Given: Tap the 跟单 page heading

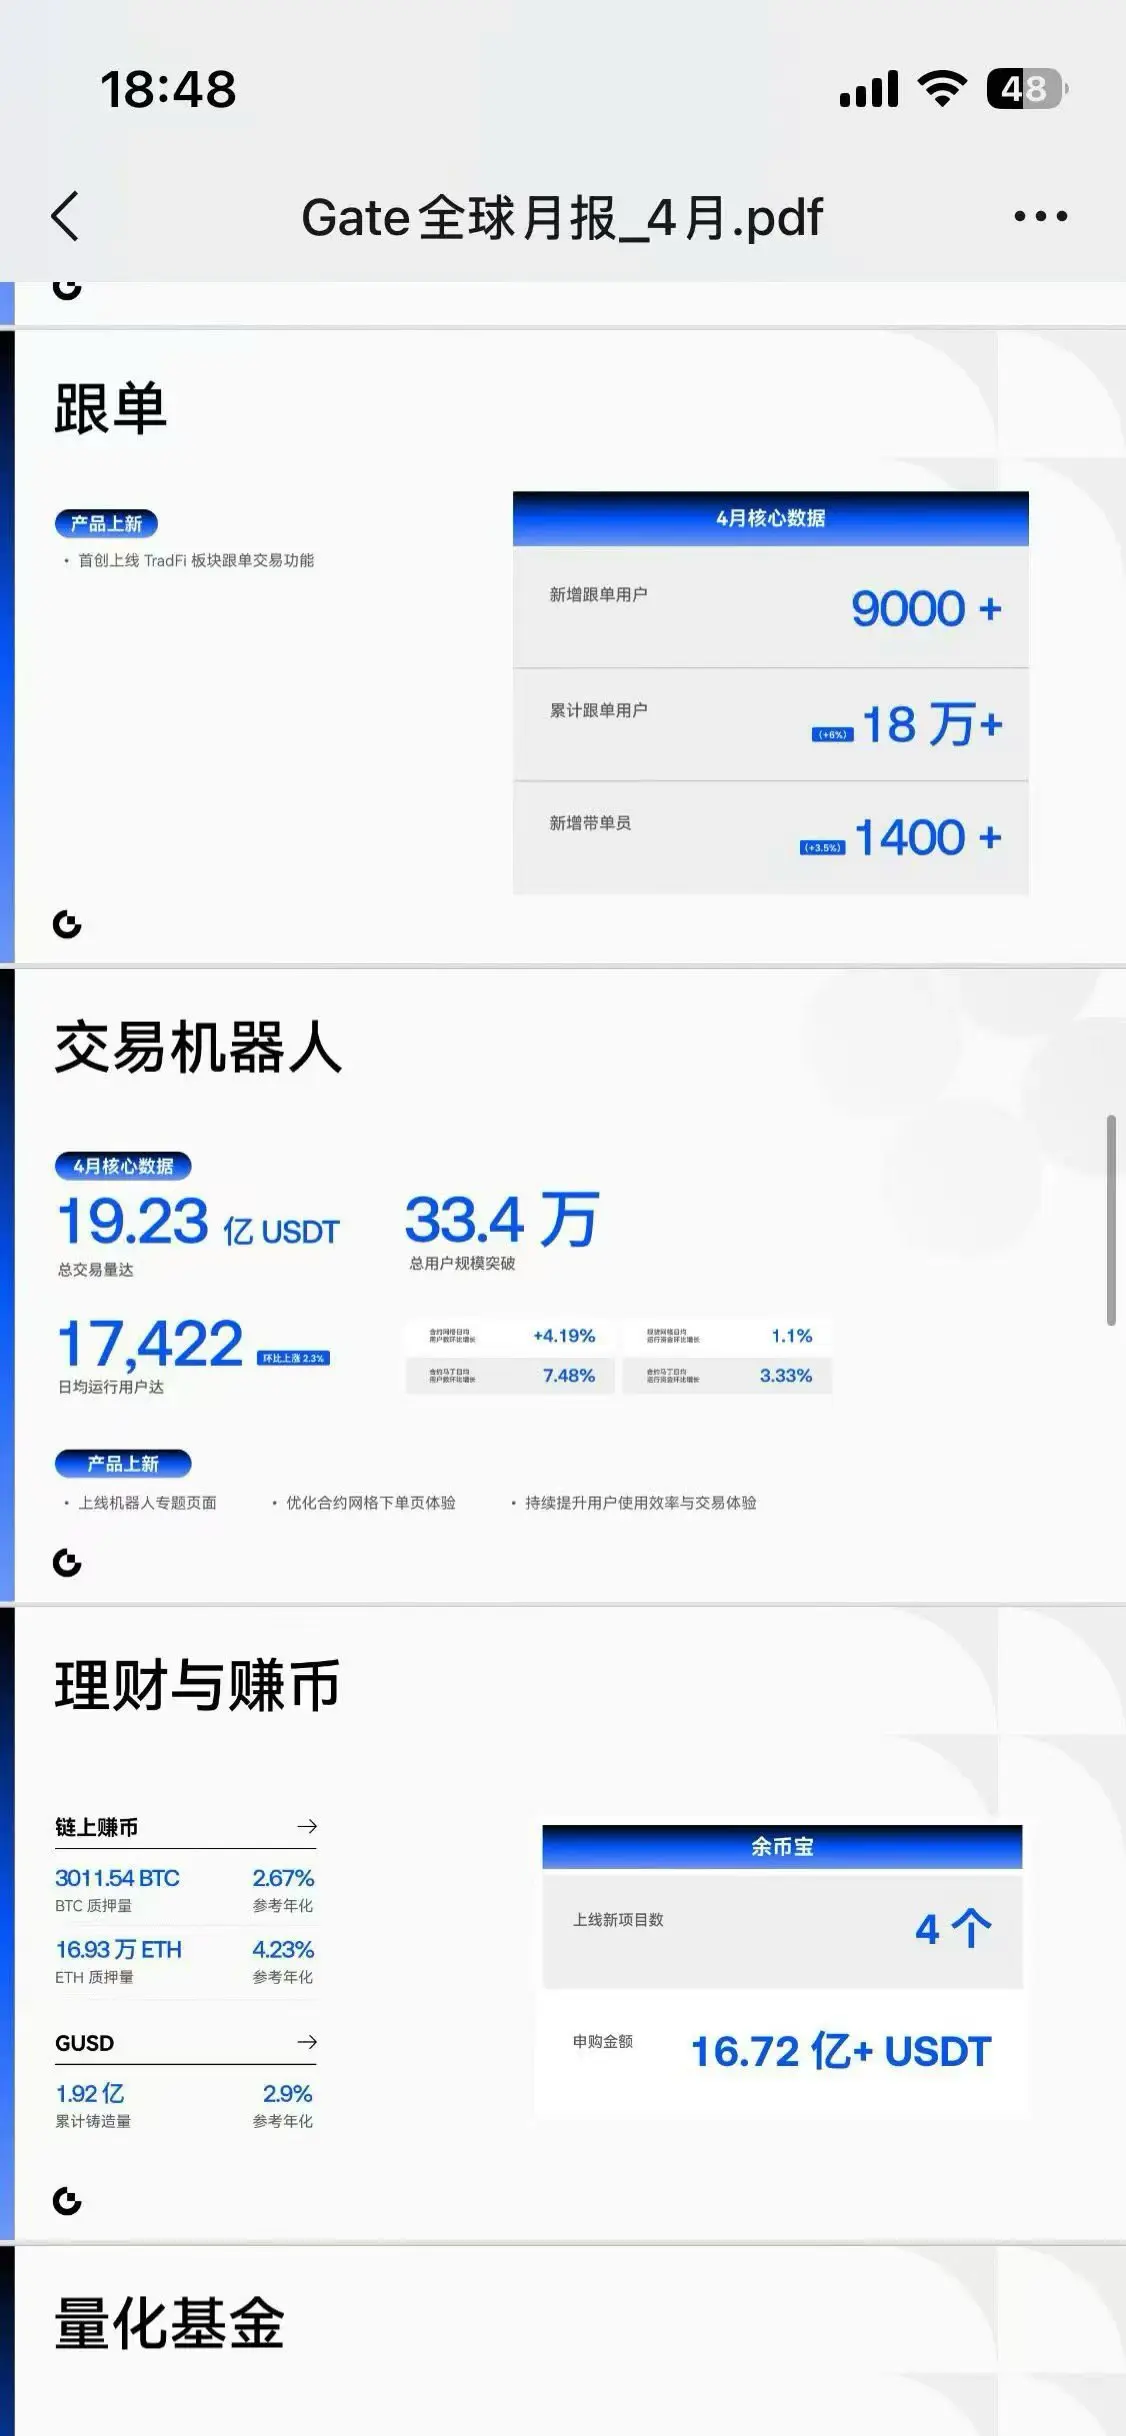Looking at the screenshot, I should (110, 408).
